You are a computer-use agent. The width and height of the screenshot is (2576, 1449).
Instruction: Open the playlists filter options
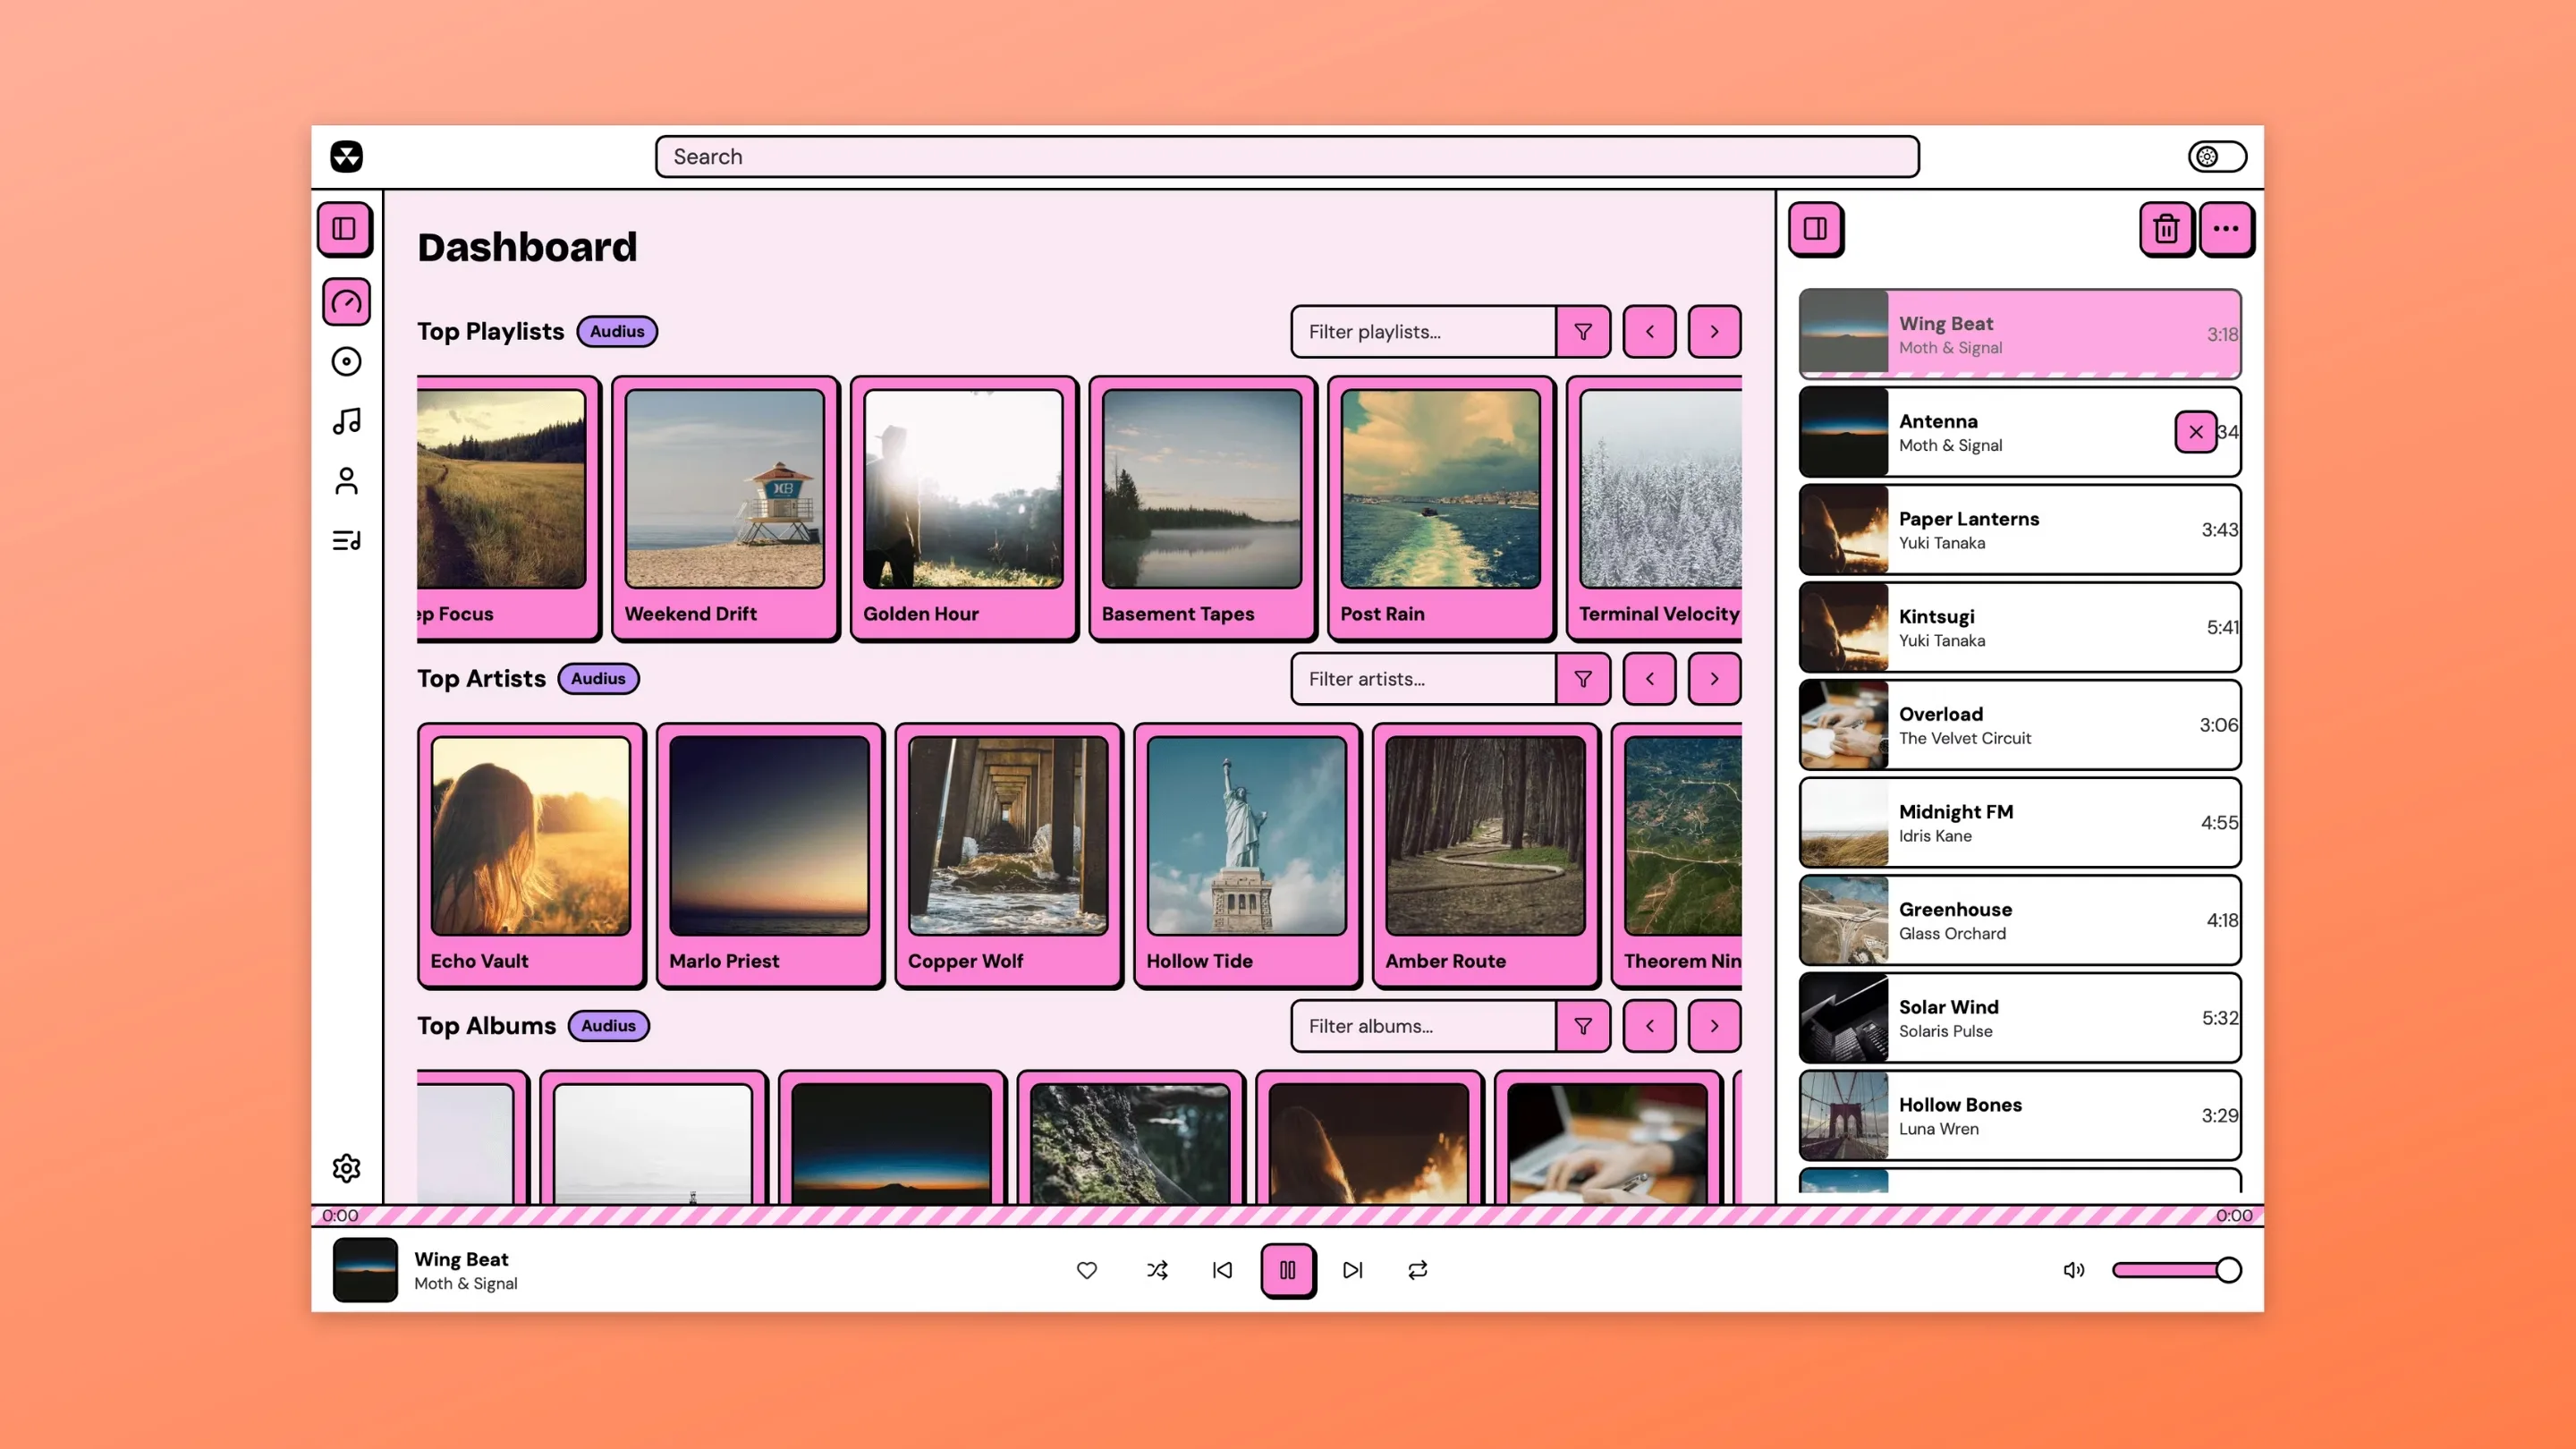(x=1583, y=331)
